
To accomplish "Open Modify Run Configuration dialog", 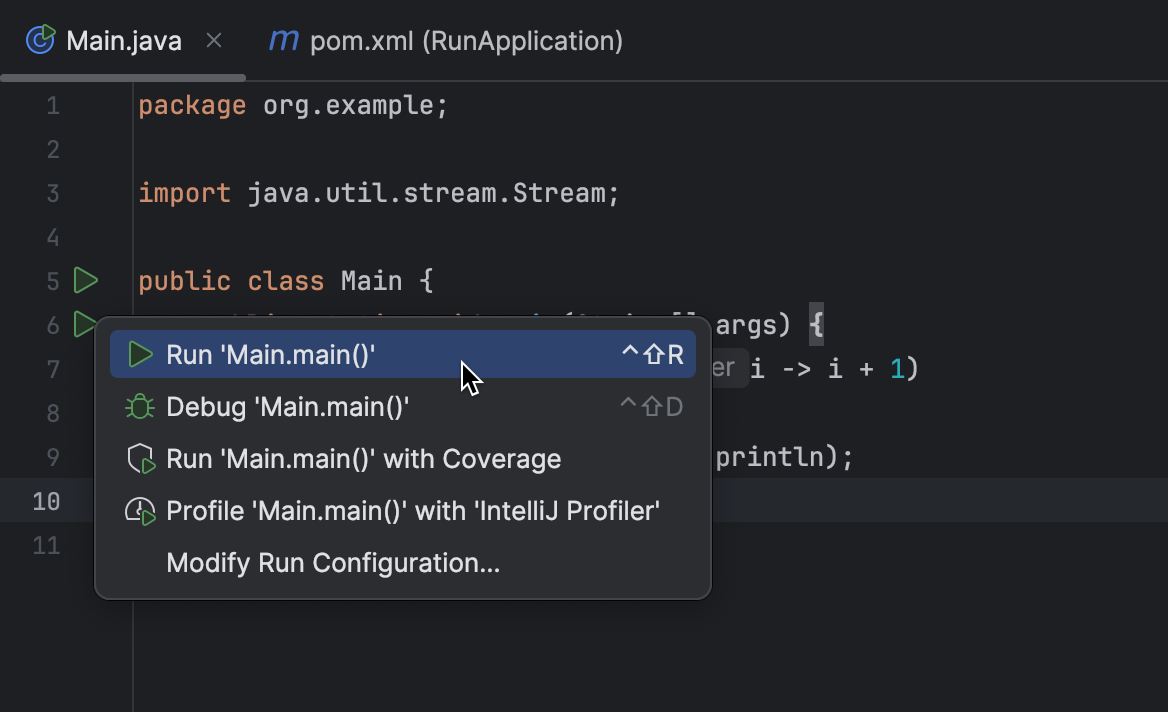I will 333,562.
